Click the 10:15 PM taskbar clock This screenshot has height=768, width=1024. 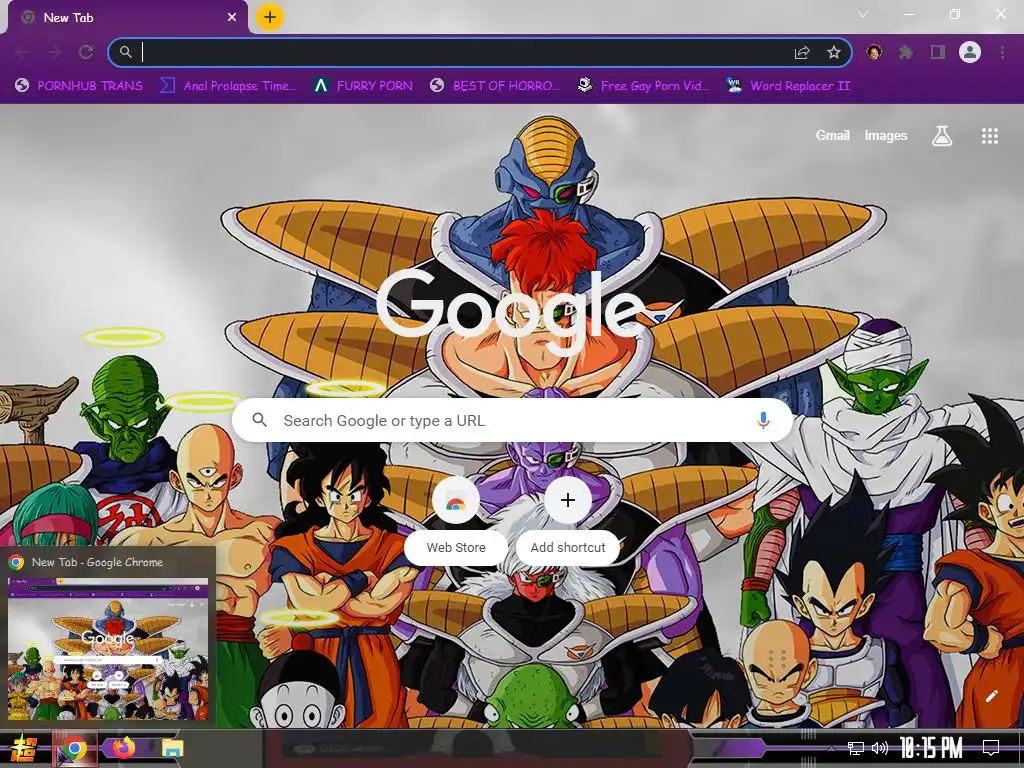point(931,748)
